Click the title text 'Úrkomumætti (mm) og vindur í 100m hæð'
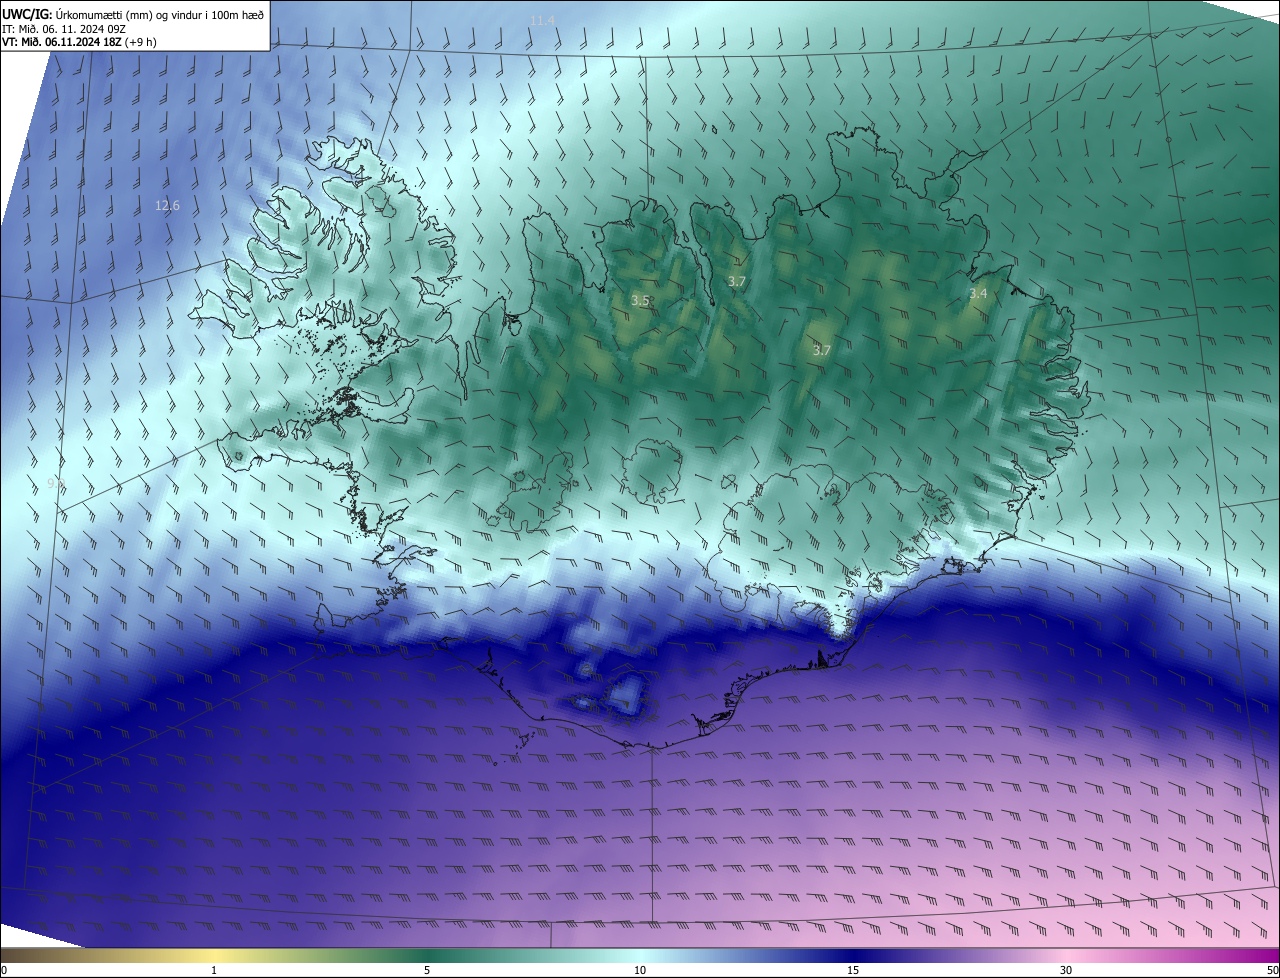 159,14
